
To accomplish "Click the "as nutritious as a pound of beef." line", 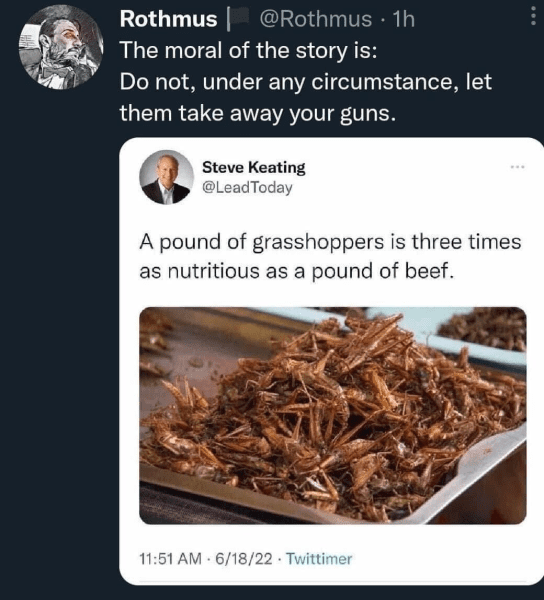I will (297, 271).
